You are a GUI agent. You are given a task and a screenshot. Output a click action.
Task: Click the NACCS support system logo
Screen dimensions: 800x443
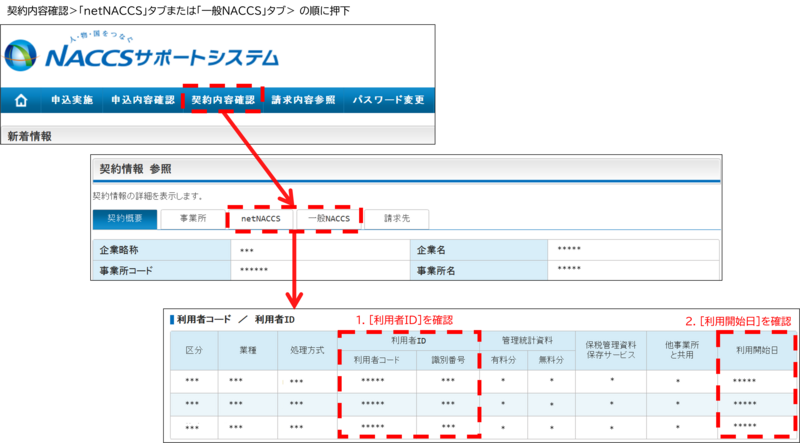pyautogui.click(x=142, y=54)
